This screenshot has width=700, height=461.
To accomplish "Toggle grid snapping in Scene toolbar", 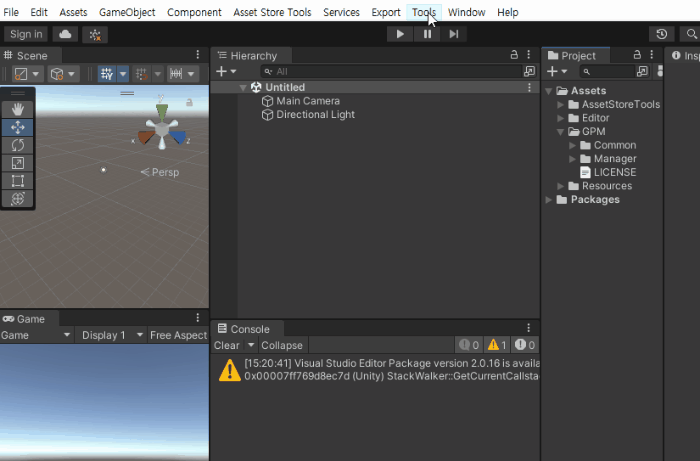I will [142, 74].
